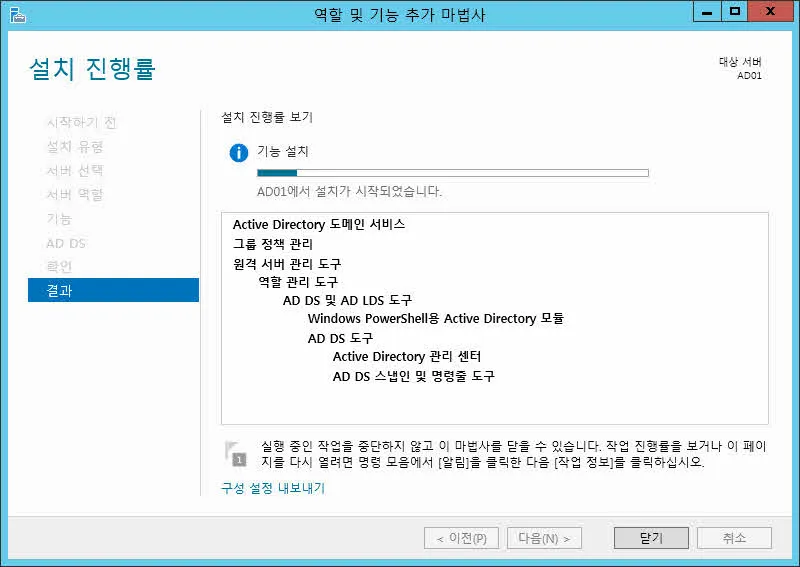This screenshot has height=567, width=800.
Task: Click the 다음(N) > button
Action: pyautogui.click(x=544, y=538)
